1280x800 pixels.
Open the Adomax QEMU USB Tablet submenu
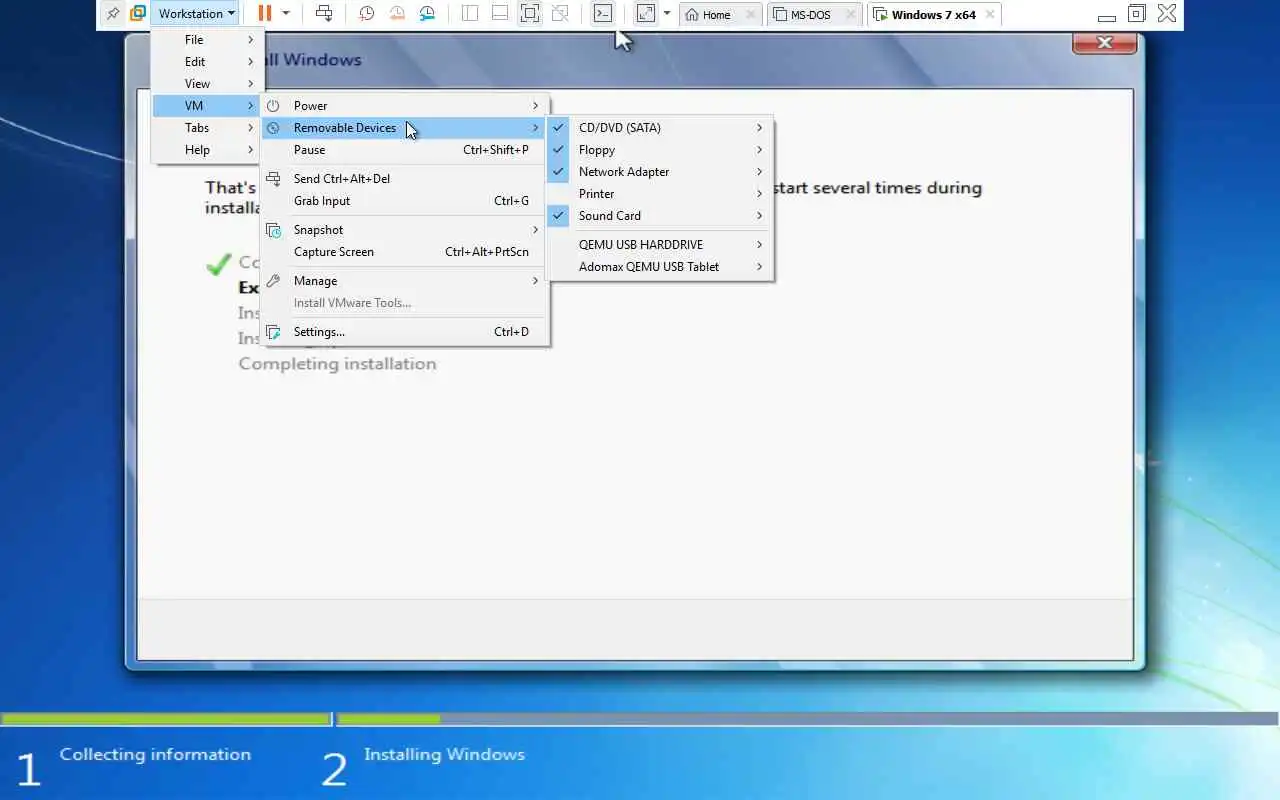[x=660, y=267]
